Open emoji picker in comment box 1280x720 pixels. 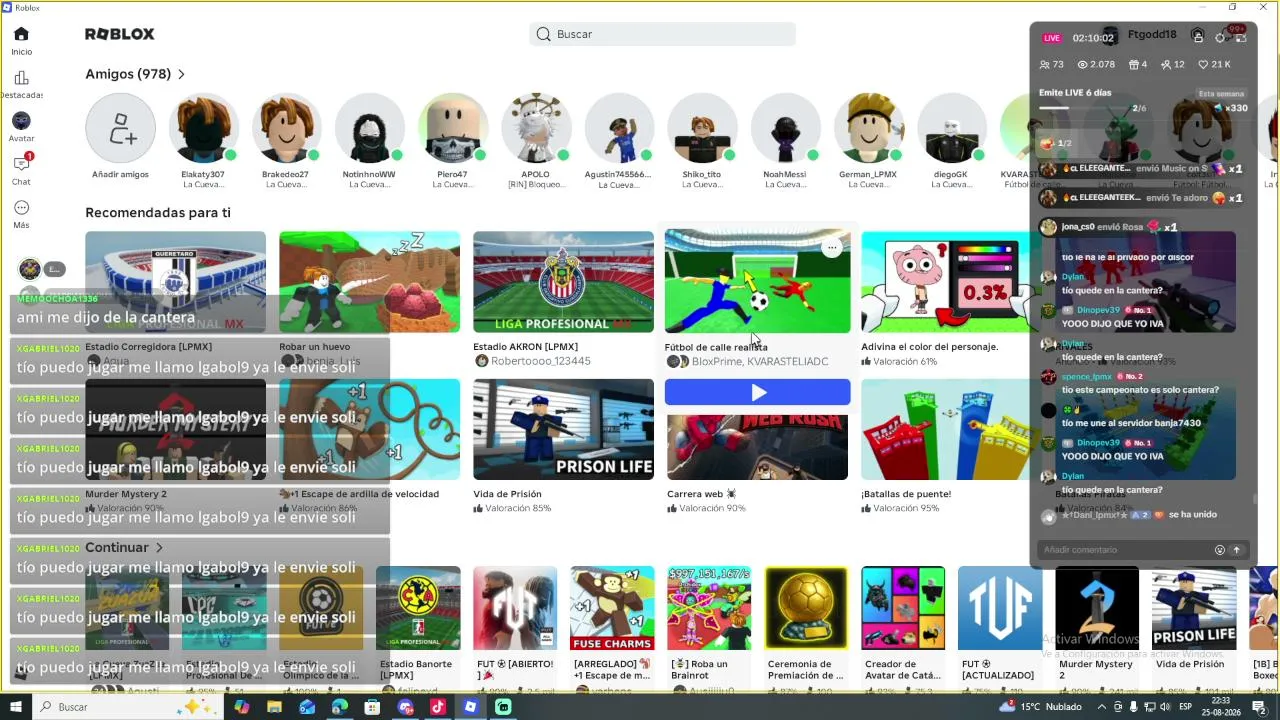click(x=1219, y=550)
